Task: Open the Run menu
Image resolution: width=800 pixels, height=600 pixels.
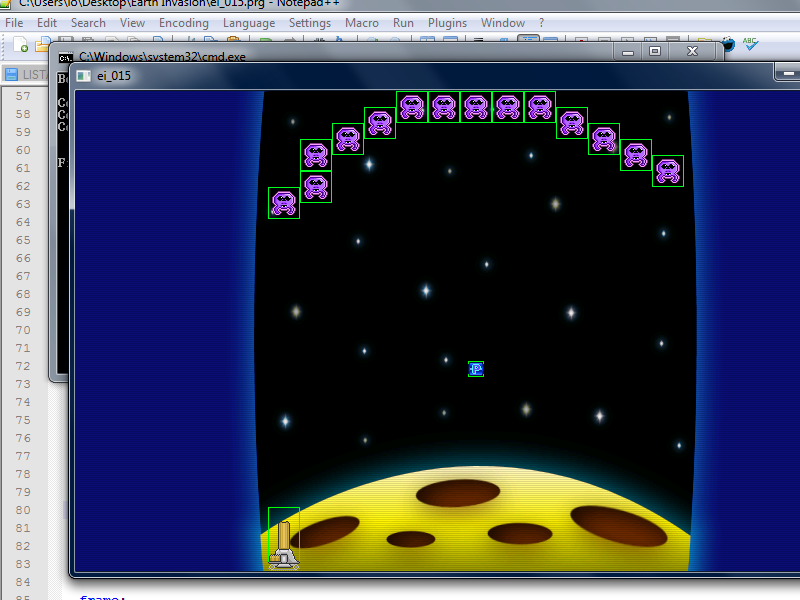Action: tap(403, 23)
